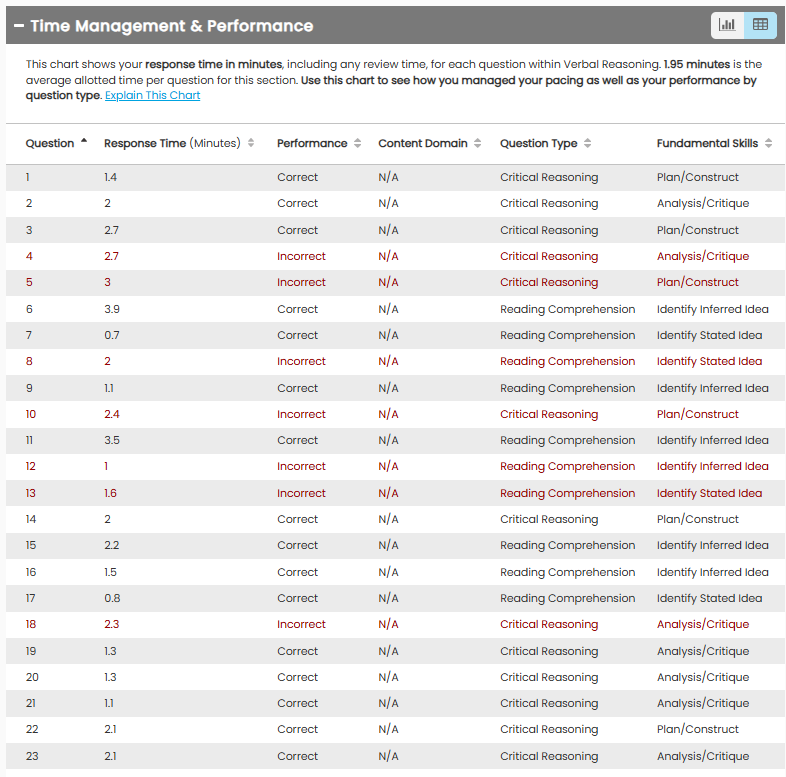Collapse Time Management & Performance section
This screenshot has width=786, height=777.
coord(19,26)
